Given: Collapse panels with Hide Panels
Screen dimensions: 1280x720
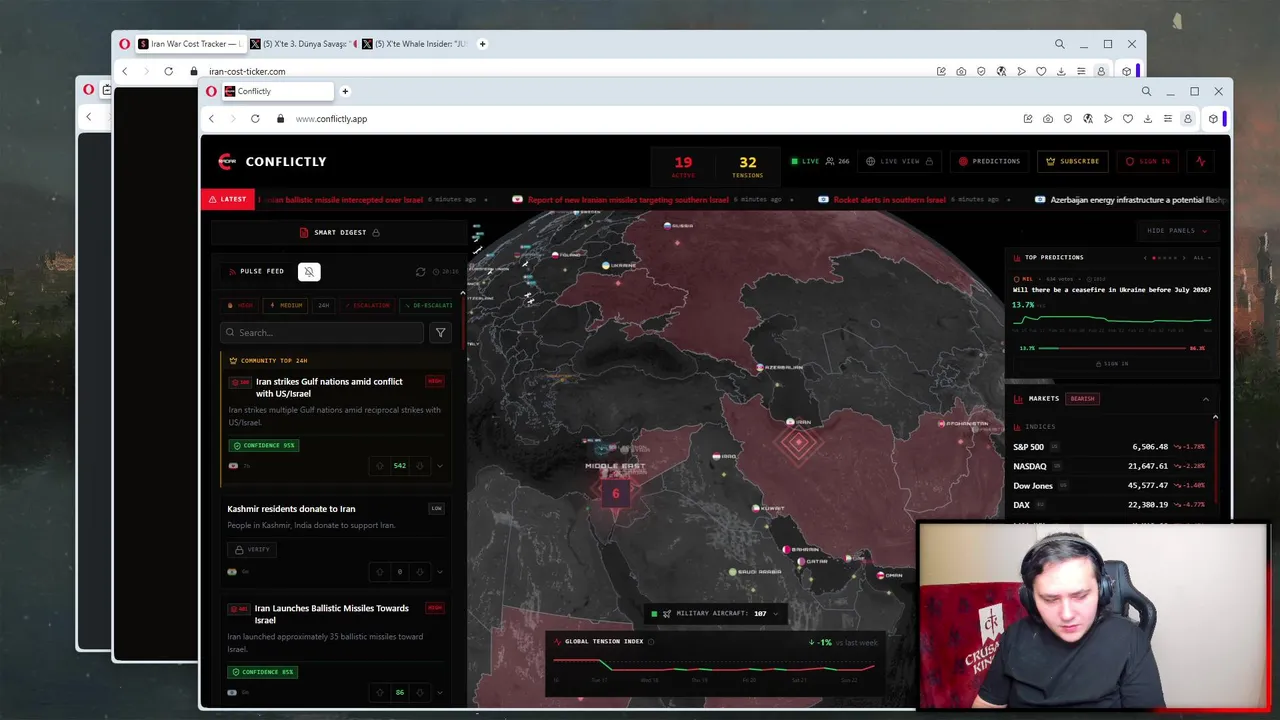Looking at the screenshot, I should [x=1177, y=231].
